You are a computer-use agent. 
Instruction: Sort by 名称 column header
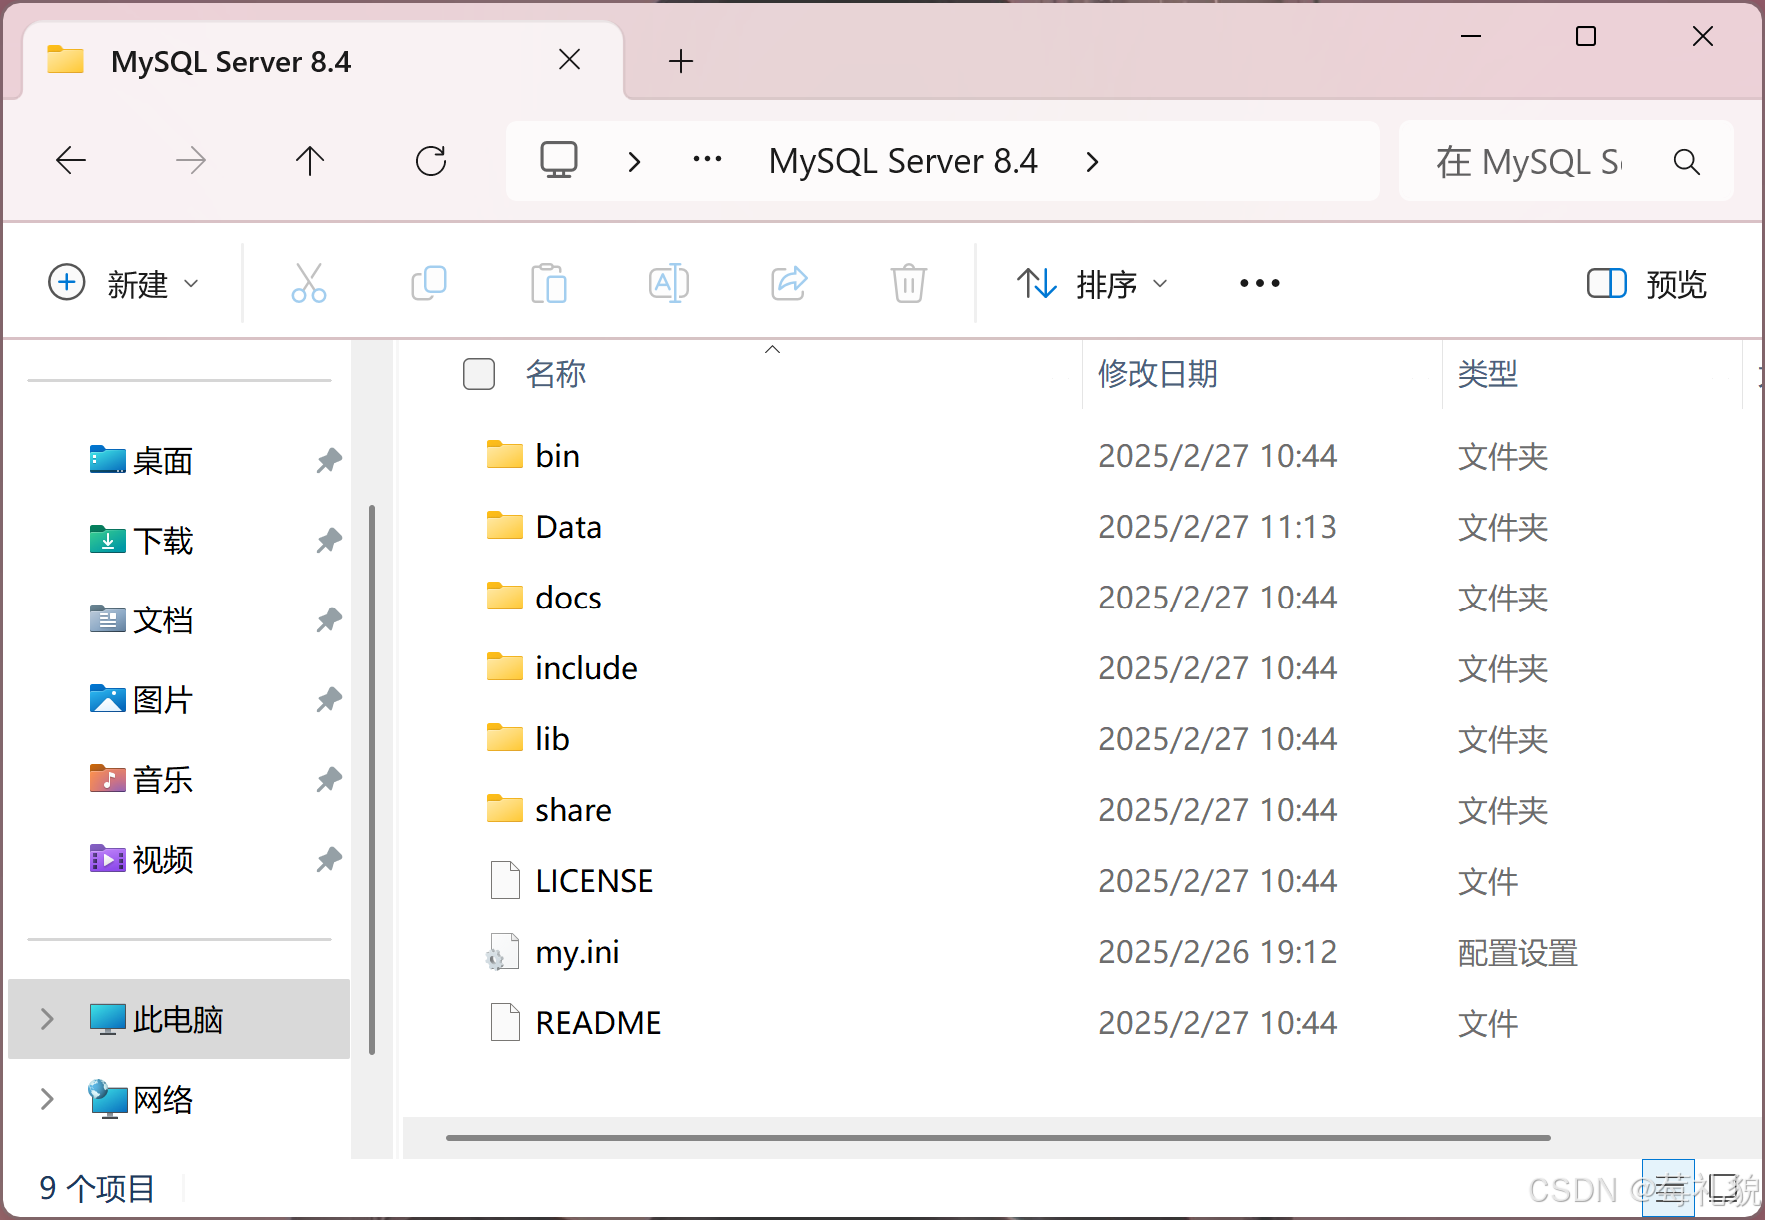pos(556,374)
